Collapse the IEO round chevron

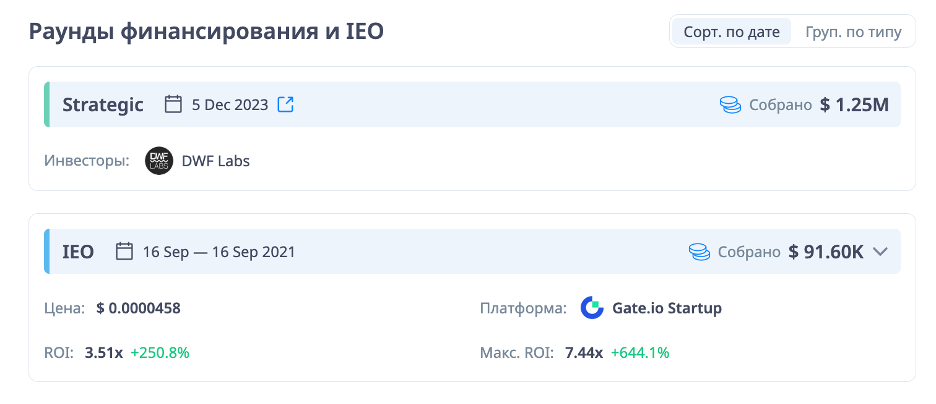point(880,251)
